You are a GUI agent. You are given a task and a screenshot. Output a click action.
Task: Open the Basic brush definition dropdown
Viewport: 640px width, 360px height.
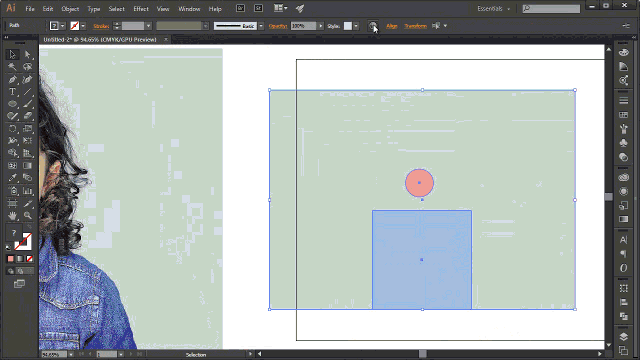(x=261, y=26)
